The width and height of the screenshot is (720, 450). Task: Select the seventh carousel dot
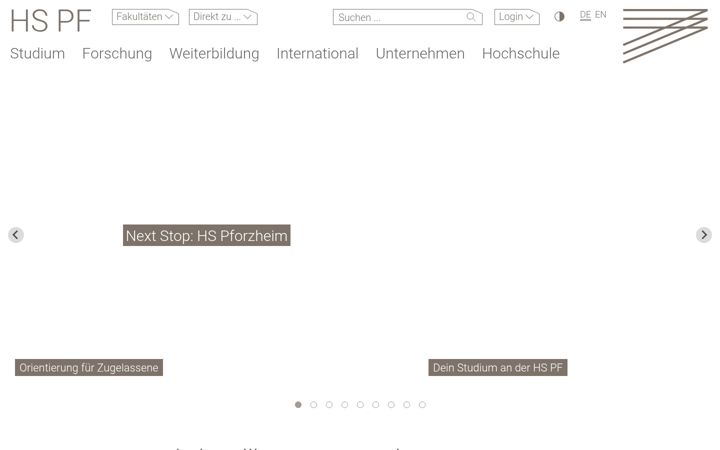(x=391, y=405)
